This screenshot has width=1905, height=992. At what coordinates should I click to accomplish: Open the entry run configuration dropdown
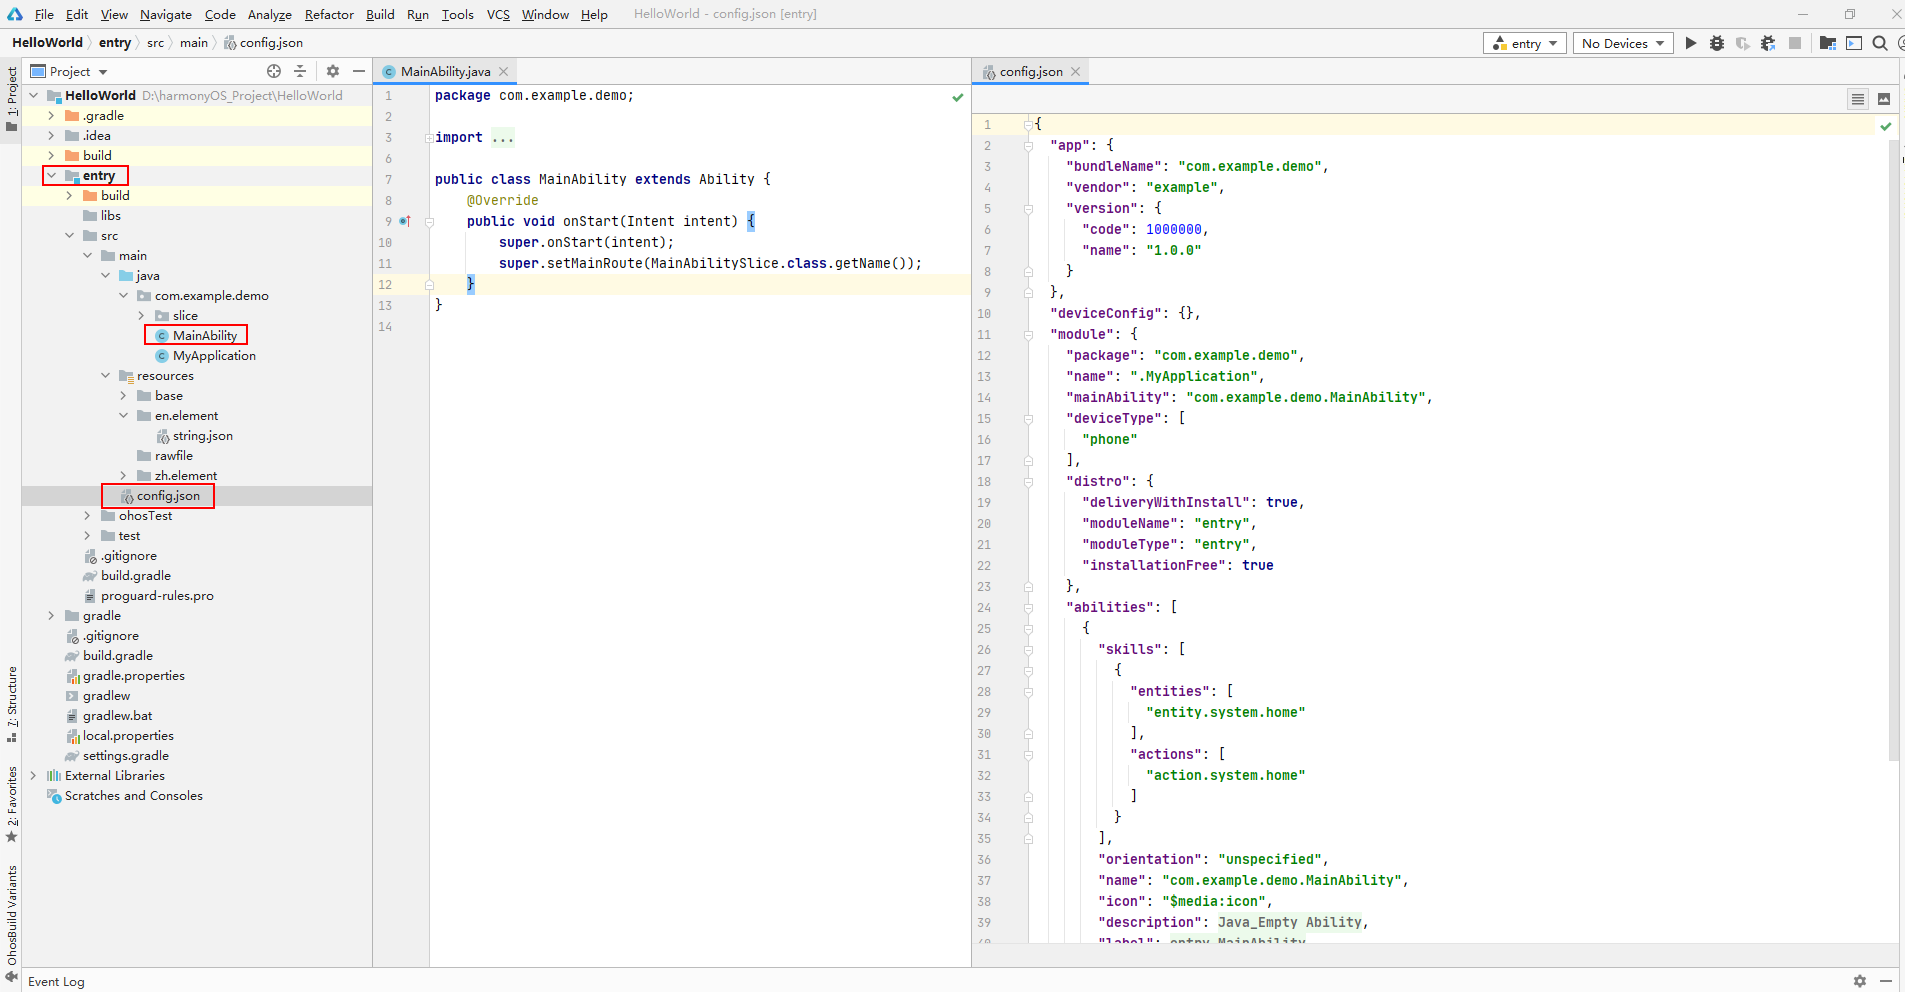[x=1524, y=43]
